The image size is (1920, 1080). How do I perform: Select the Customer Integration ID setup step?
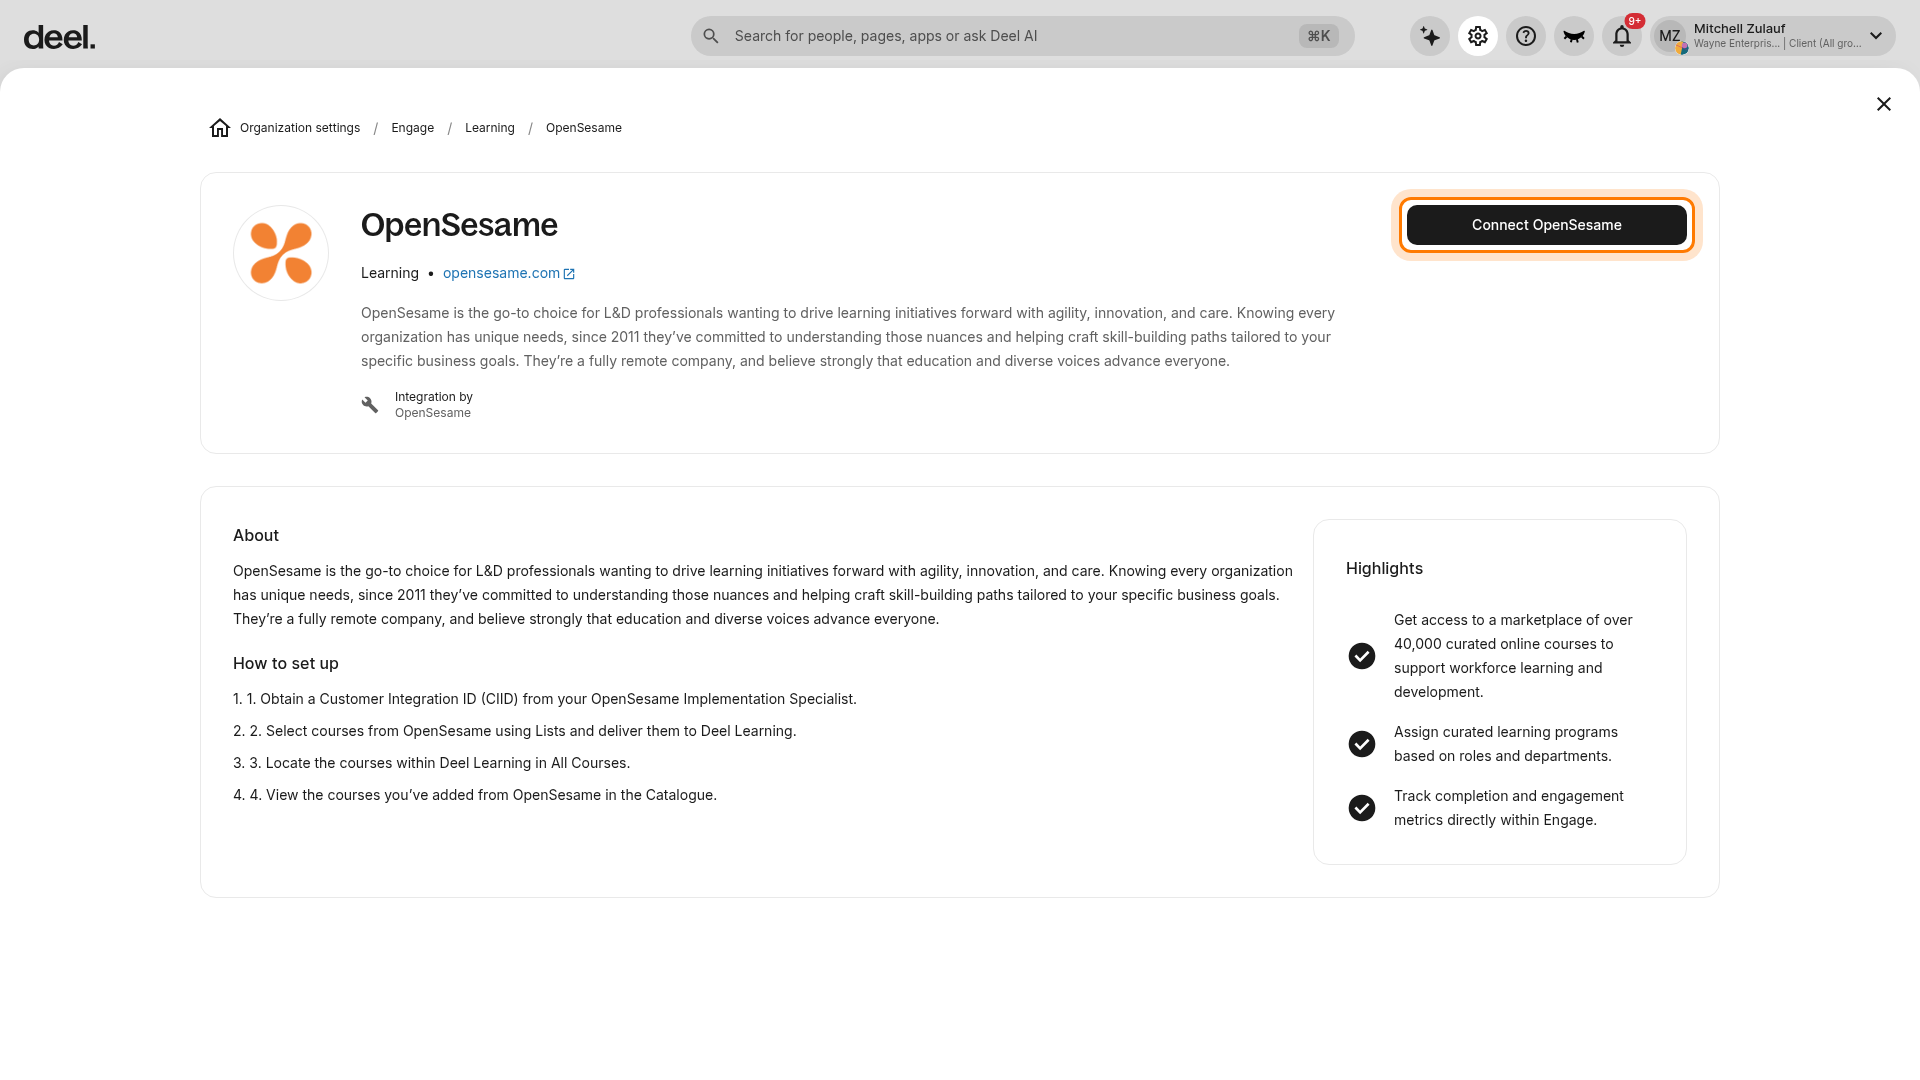[545, 699]
